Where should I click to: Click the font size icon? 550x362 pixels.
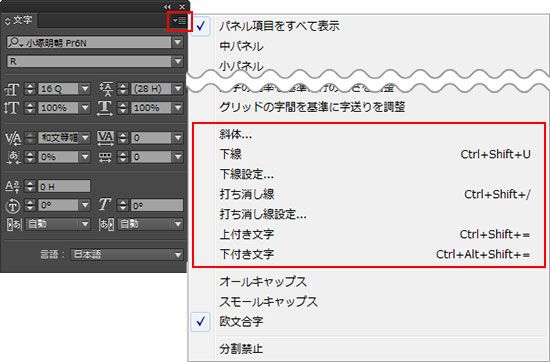click(12, 89)
